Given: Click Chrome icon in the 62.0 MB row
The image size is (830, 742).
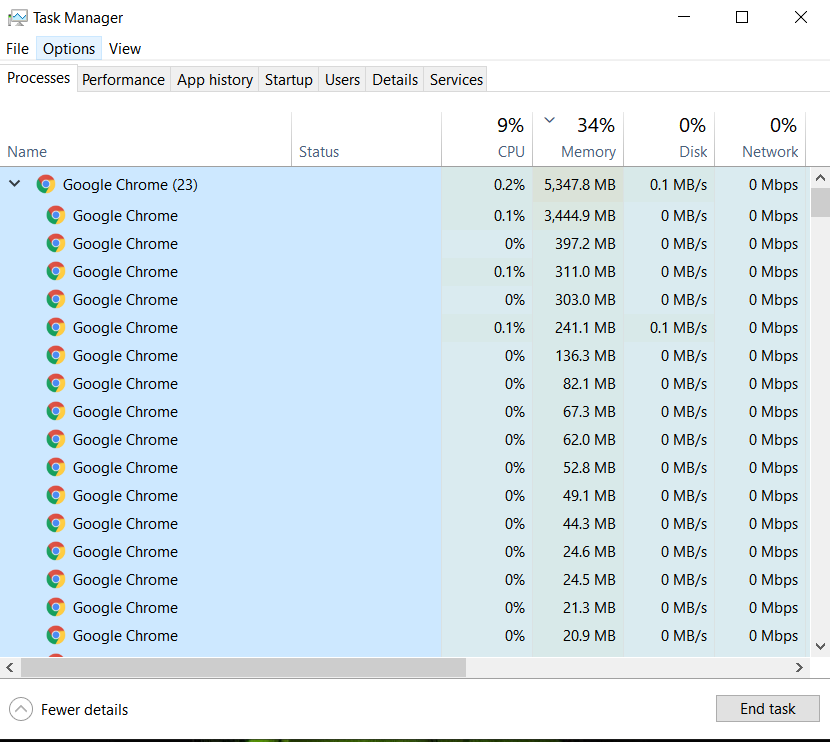Looking at the screenshot, I should coord(56,439).
